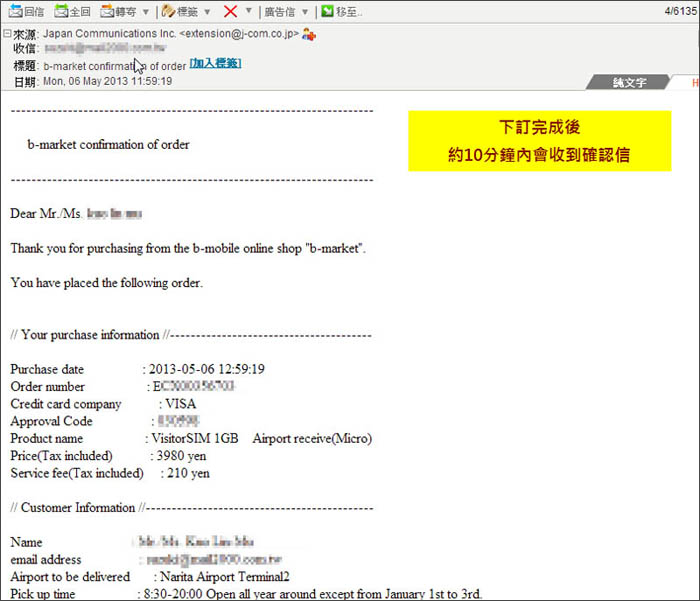The image size is (700, 601).
Task: Click the purchase date 2013-05-06 12:59:19
Action: click(207, 369)
